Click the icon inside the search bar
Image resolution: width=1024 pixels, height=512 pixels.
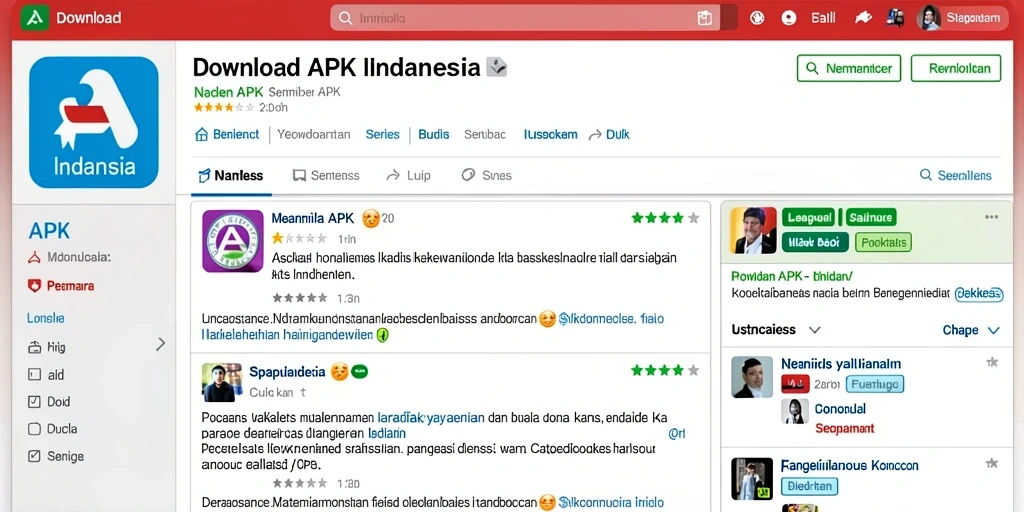pos(705,18)
